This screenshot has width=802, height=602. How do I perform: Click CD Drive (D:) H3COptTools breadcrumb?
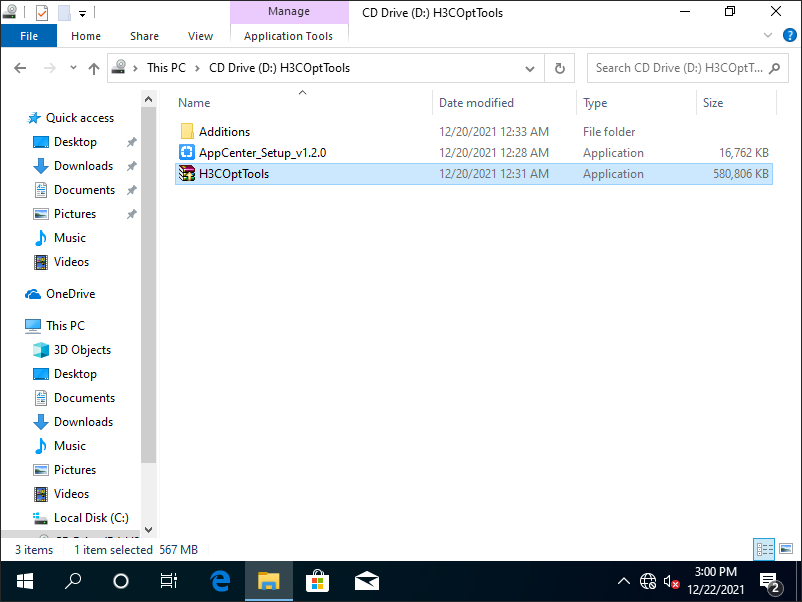click(x=279, y=68)
